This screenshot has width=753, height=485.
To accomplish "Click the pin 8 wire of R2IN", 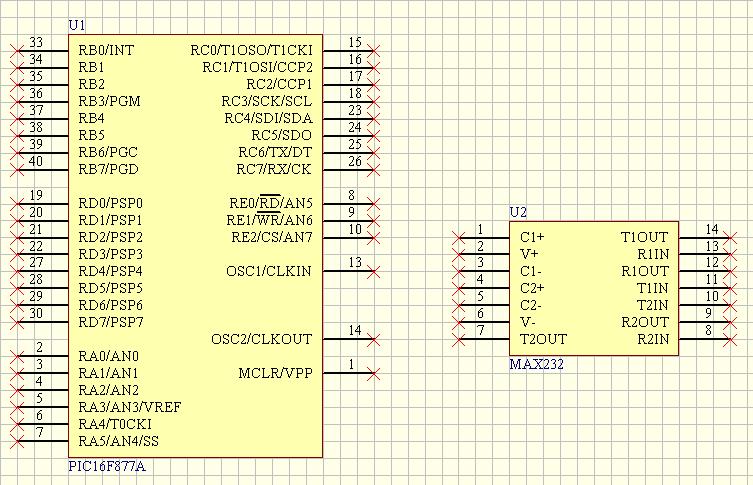I will 704,340.
